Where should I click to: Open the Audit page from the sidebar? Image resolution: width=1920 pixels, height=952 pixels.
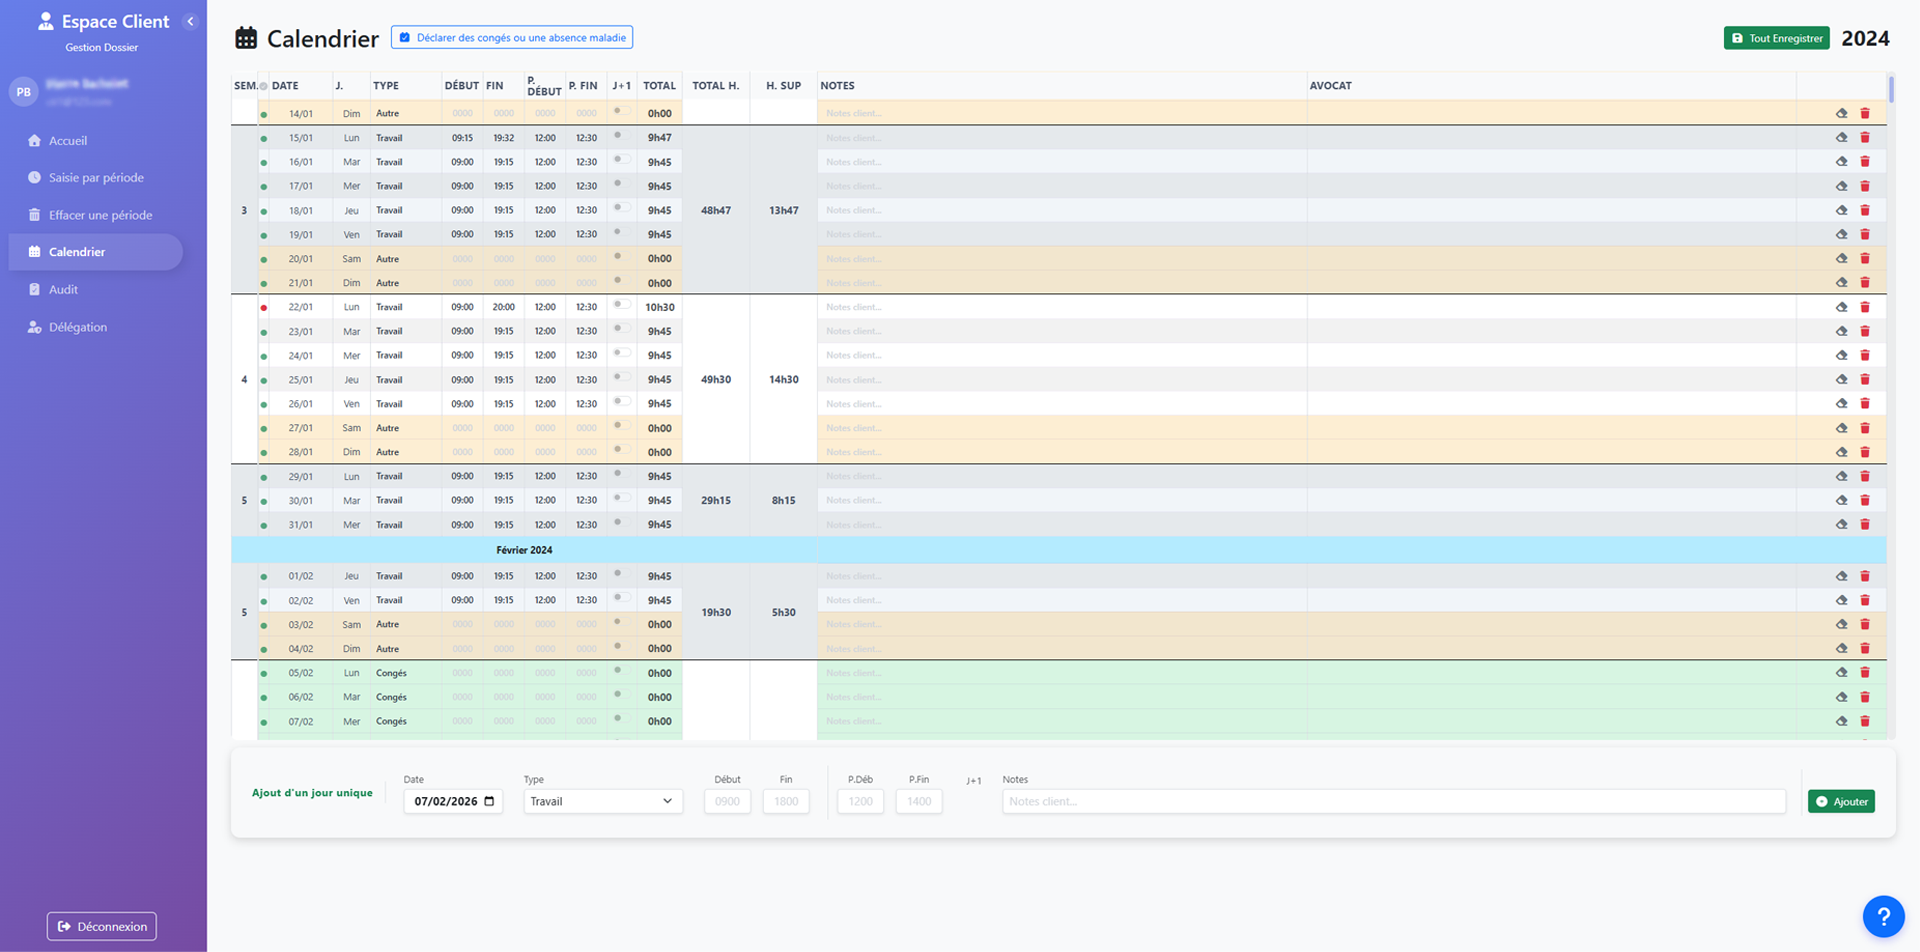tap(63, 290)
